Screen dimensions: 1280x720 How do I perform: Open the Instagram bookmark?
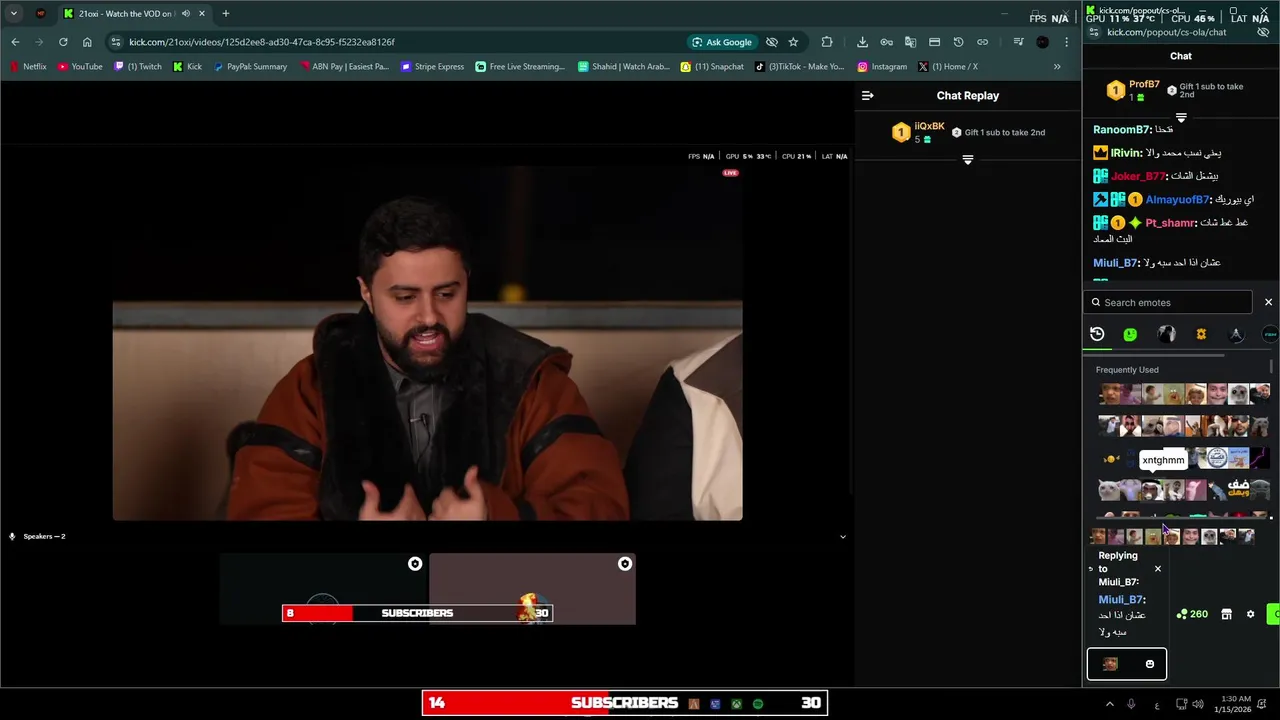click(882, 67)
